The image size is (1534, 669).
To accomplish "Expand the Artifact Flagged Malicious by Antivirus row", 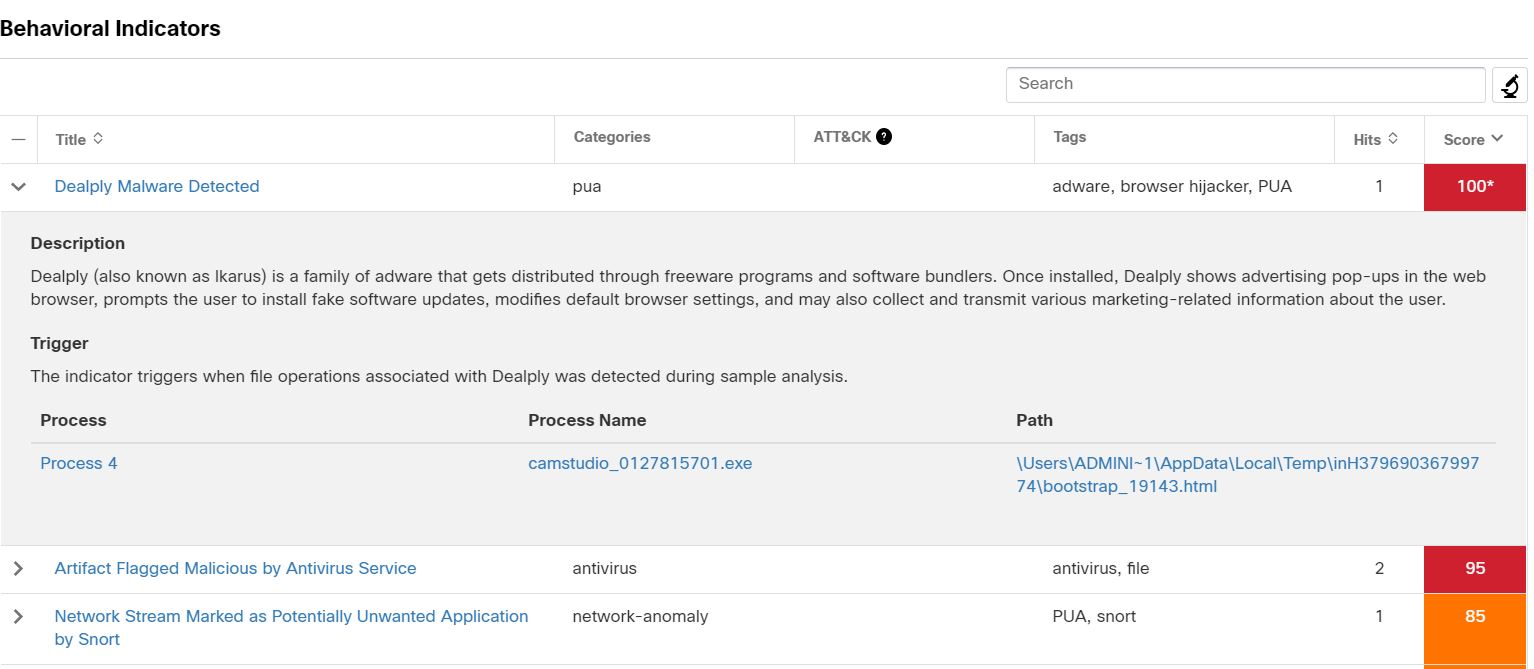I will pos(18,569).
